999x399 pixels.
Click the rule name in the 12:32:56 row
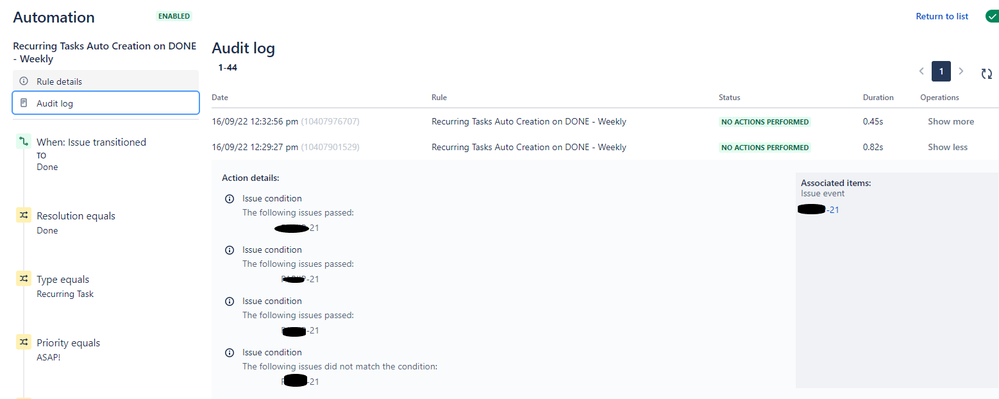[x=529, y=122]
